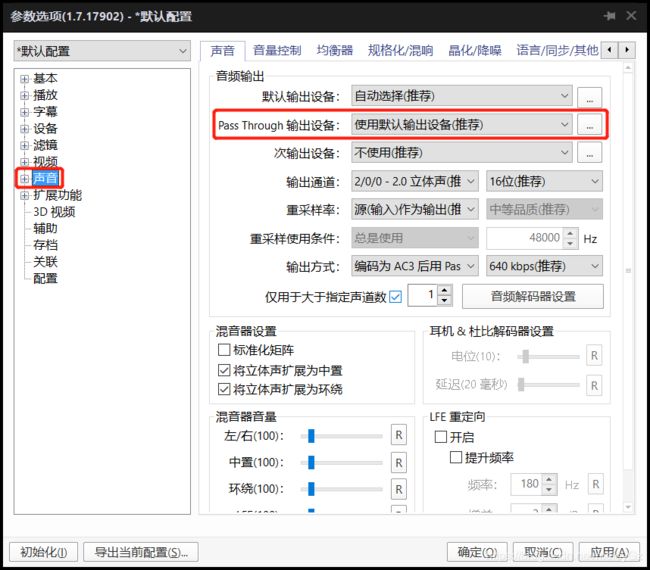The height and width of the screenshot is (570, 650).
Task: Click 确定(O) button
Action: (478, 552)
